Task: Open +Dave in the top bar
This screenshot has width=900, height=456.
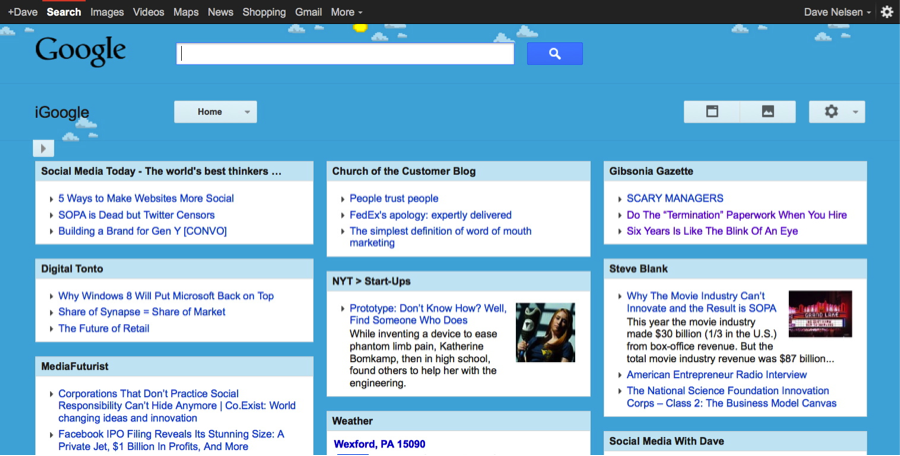Action: pos(22,12)
